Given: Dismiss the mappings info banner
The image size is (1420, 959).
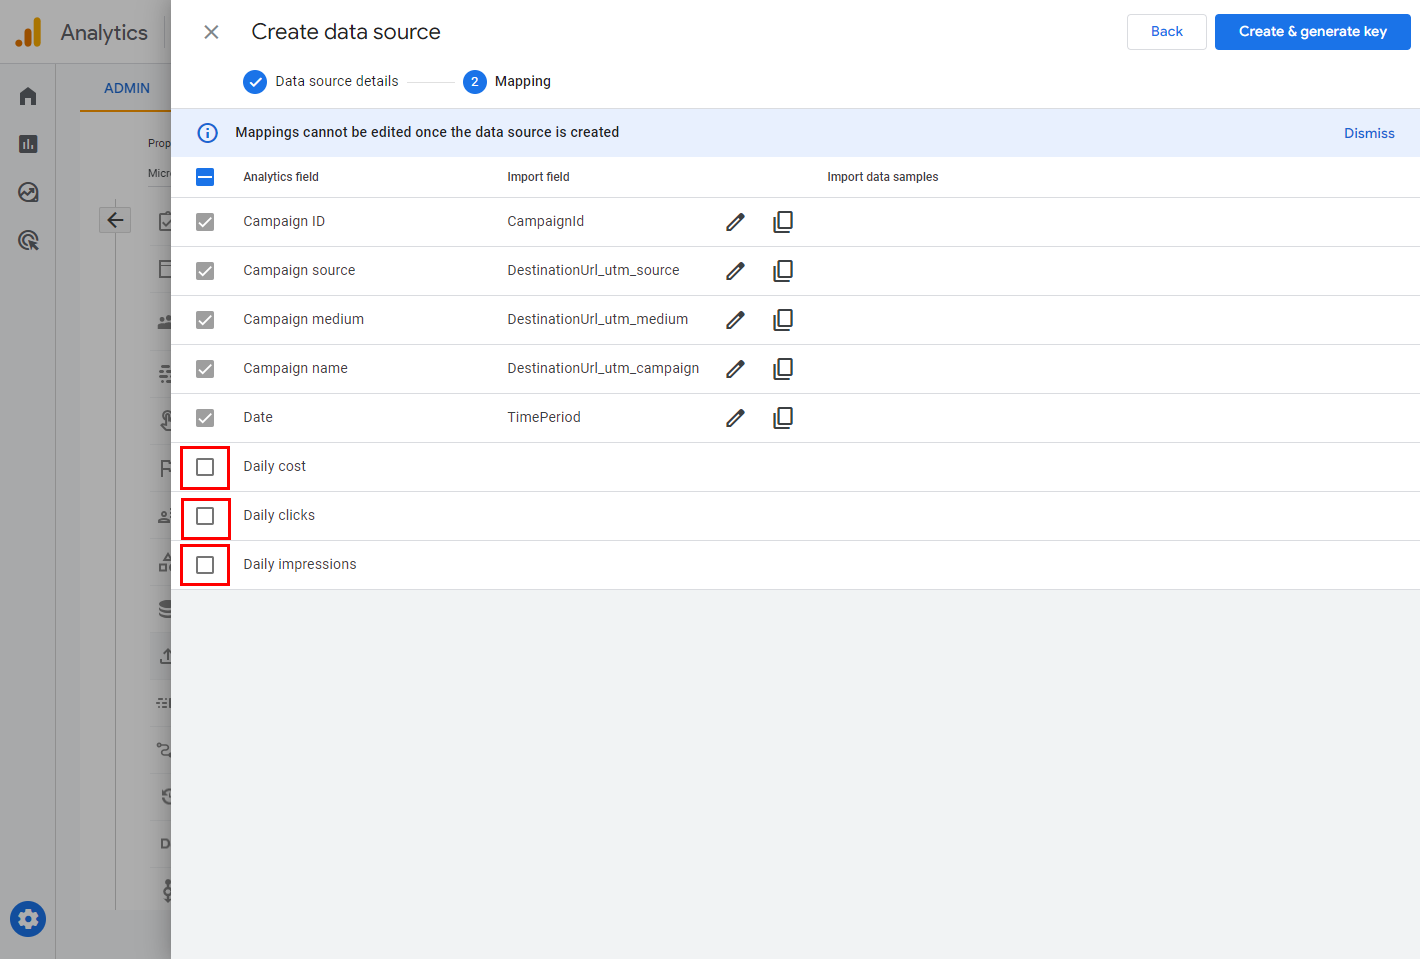Looking at the screenshot, I should tap(1368, 133).
